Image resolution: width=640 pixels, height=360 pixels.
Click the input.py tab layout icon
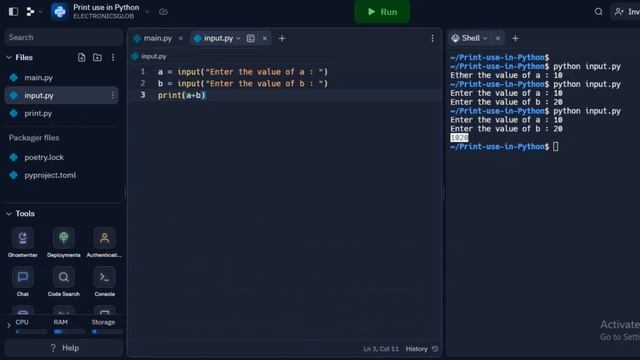click(251, 38)
